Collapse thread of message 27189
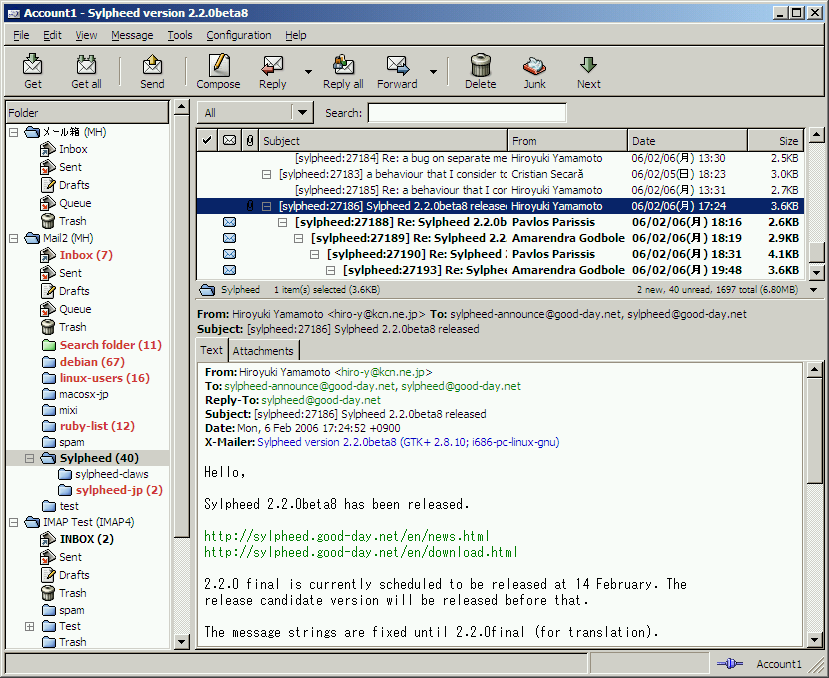 pos(299,239)
